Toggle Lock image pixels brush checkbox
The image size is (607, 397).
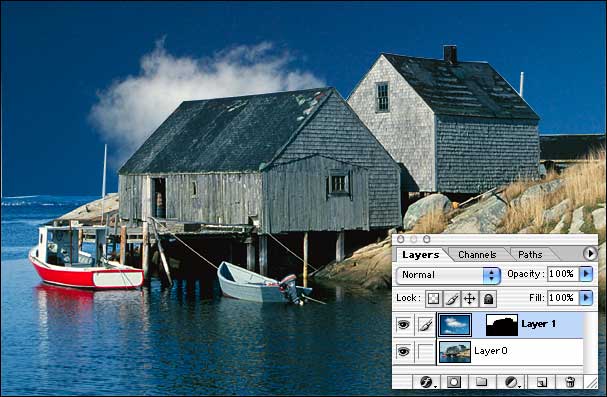click(x=452, y=299)
